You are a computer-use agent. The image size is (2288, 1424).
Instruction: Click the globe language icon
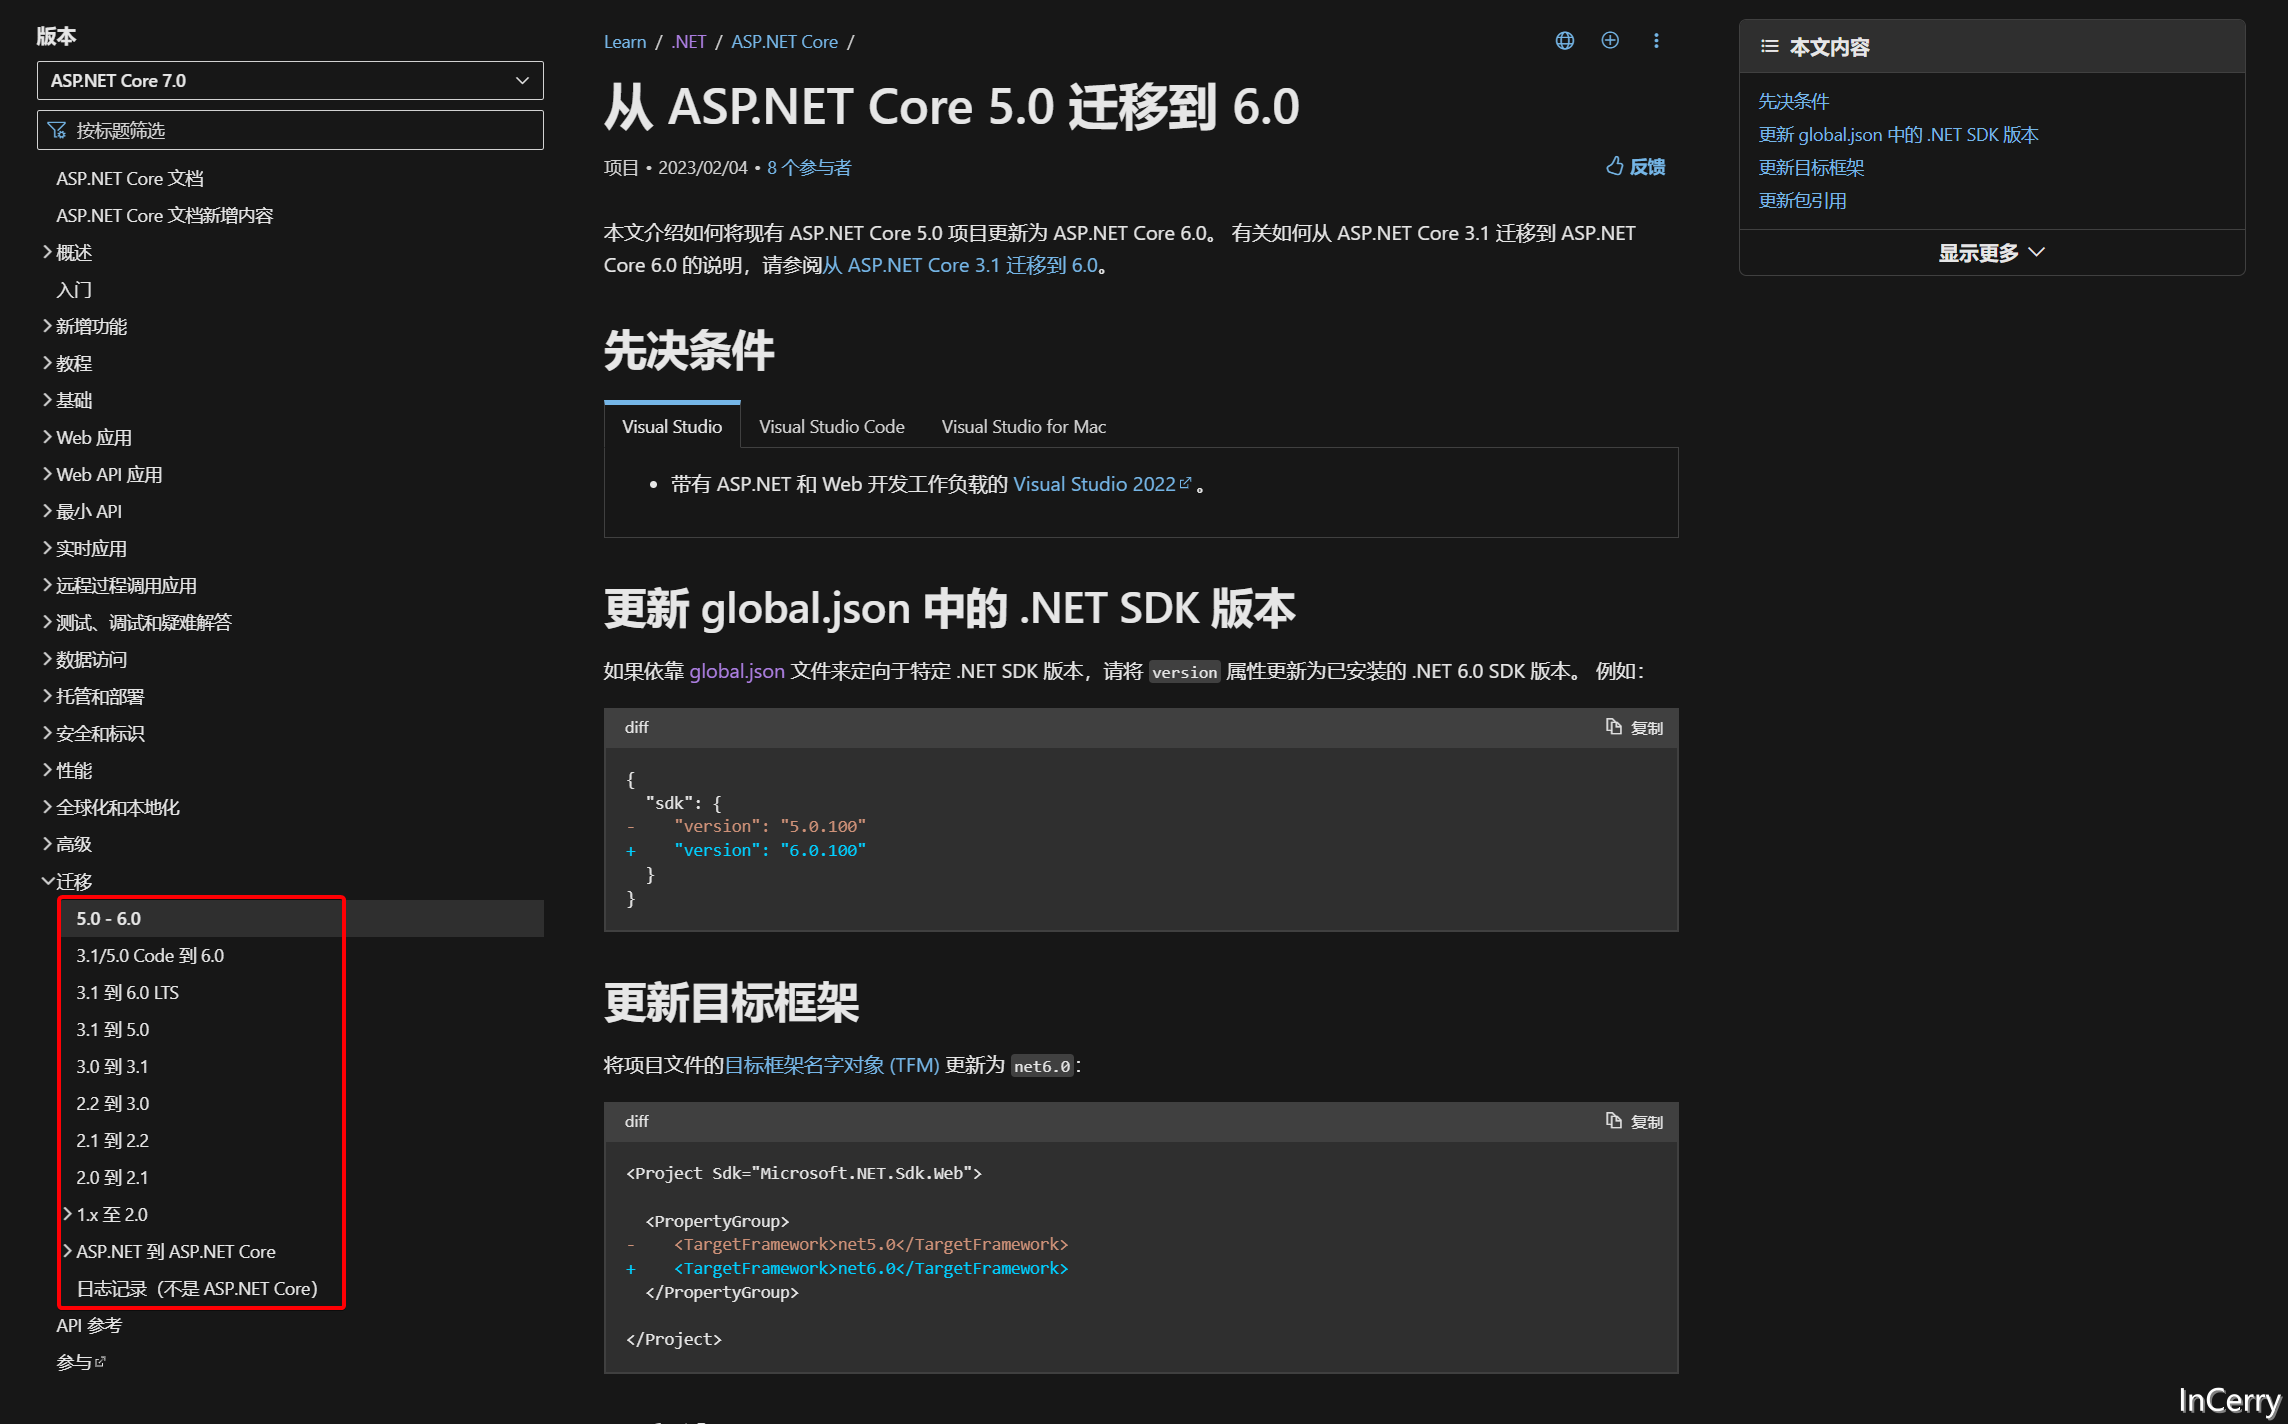(x=1564, y=41)
